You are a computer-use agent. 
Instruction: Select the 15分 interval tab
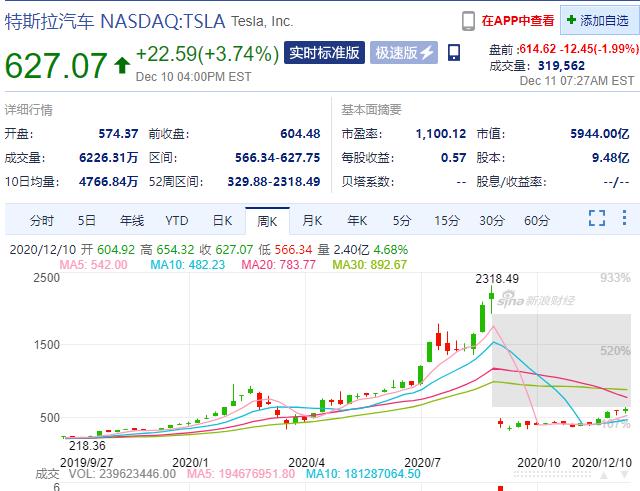pyautogui.click(x=447, y=221)
